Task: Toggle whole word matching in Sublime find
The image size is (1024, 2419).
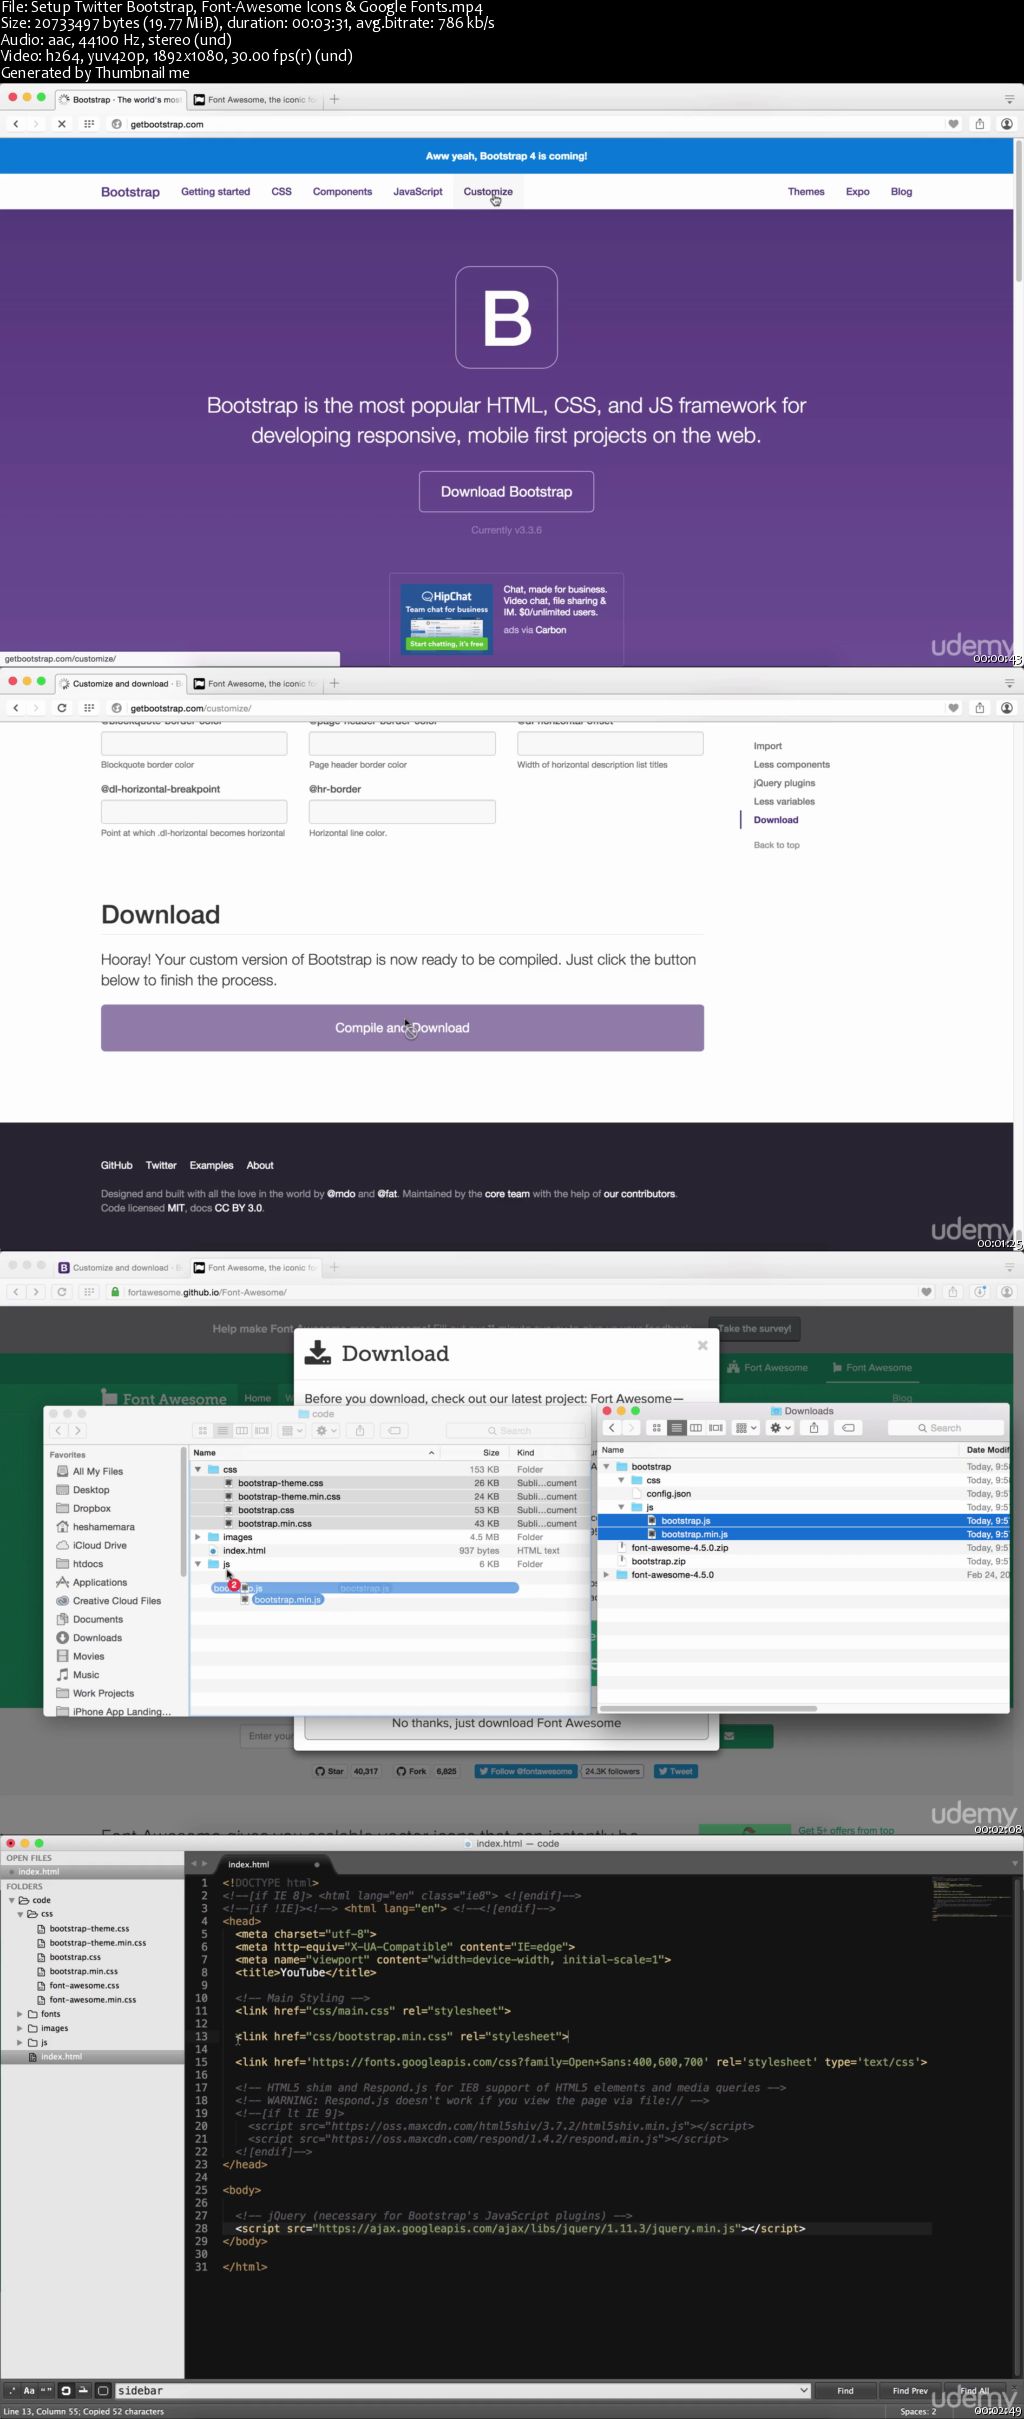Action: (x=46, y=2391)
